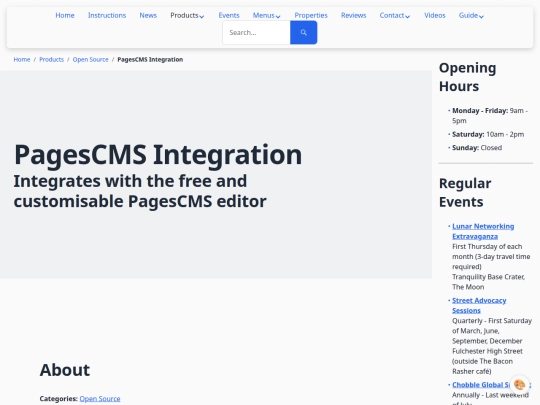The width and height of the screenshot is (540, 405).
Task: Expand the Contact dropdown menu
Action: [x=395, y=15]
